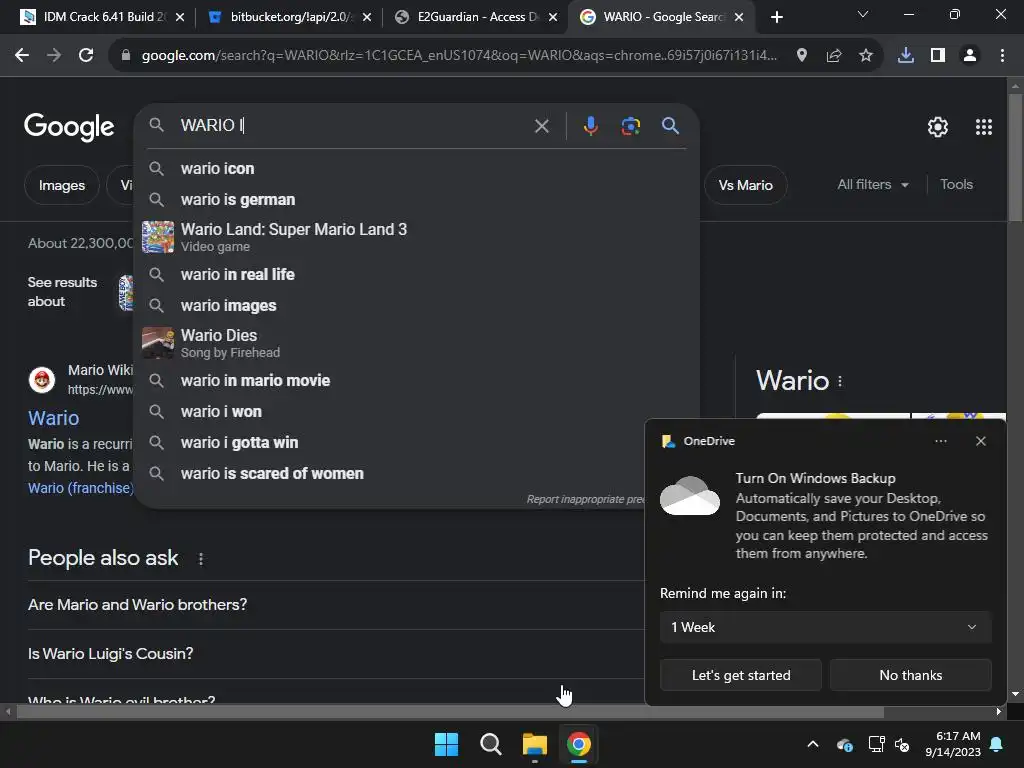
Task: Click Let's get started button
Action: point(741,675)
